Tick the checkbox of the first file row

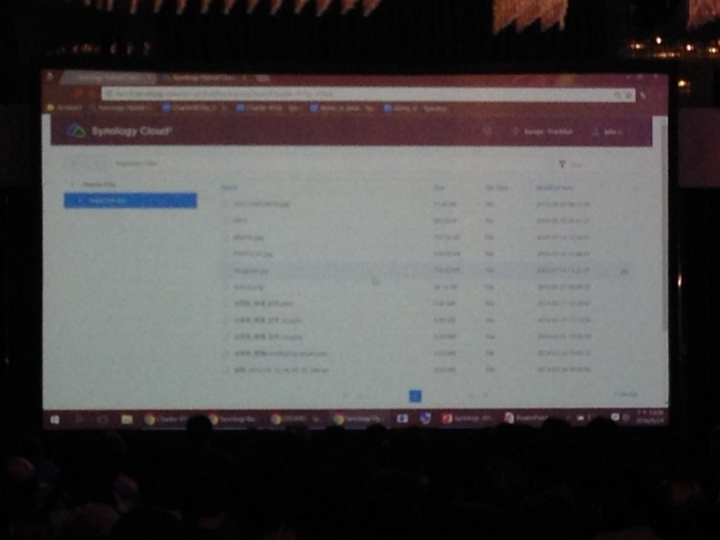(x=225, y=204)
